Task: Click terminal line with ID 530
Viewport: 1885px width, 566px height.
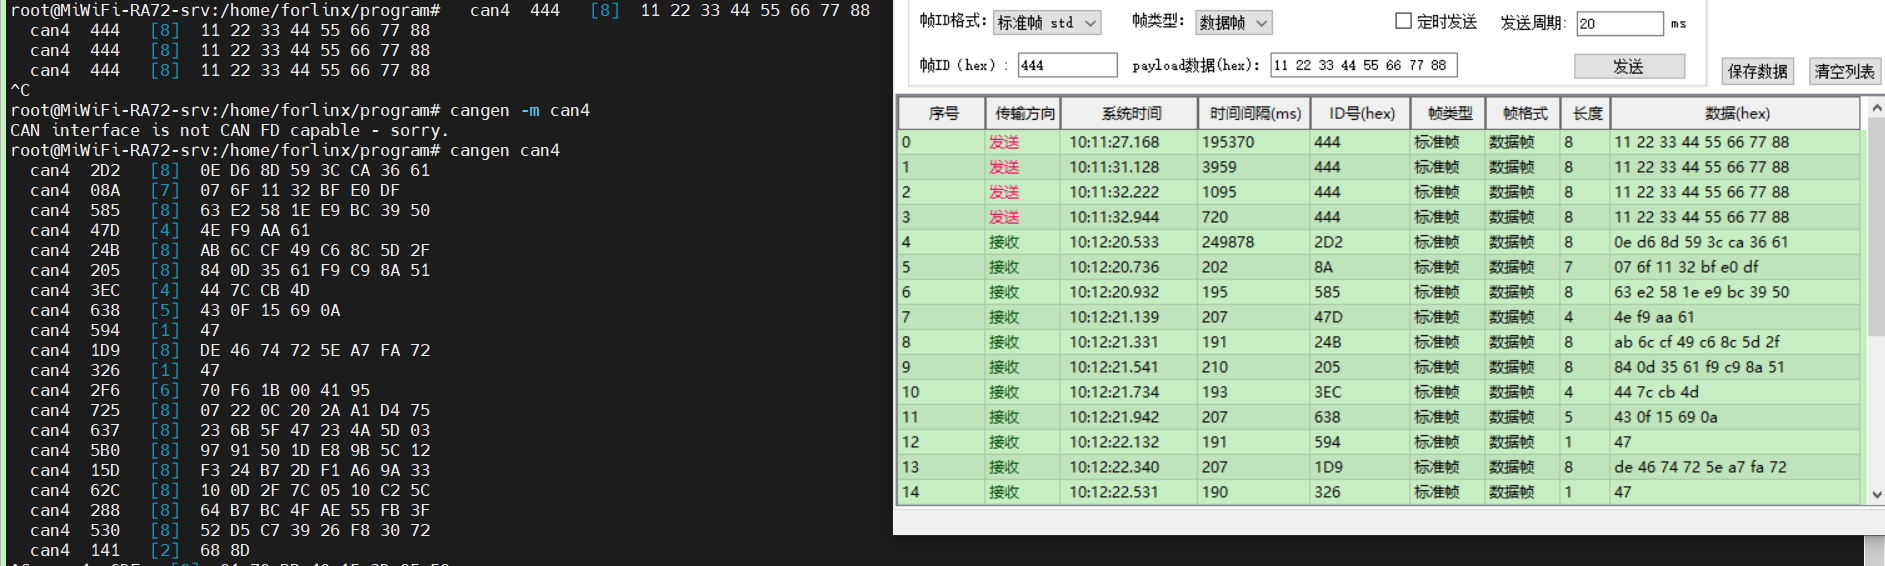Action: [230, 530]
